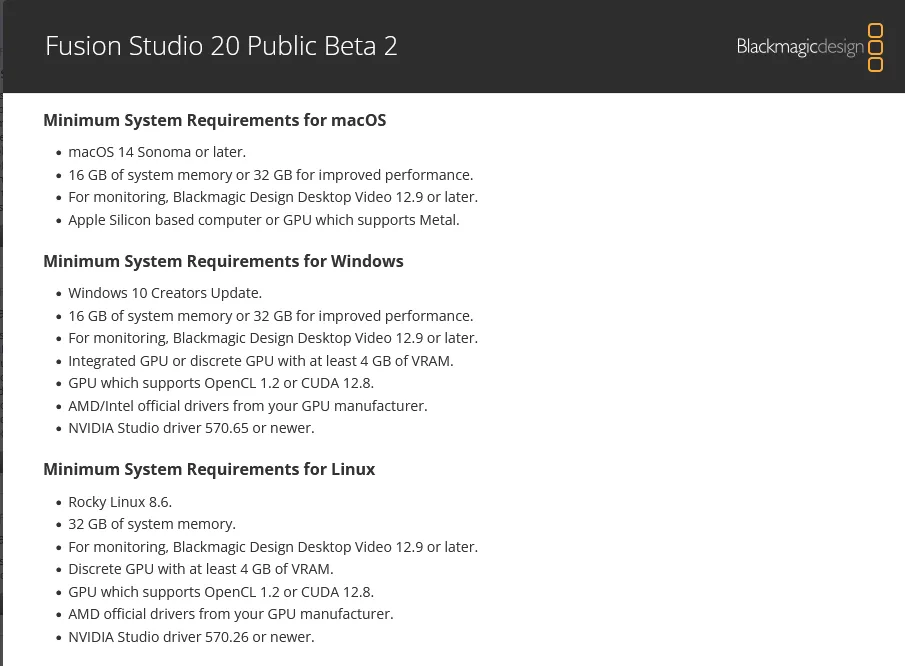Click the 32 GB of system memory line
This screenshot has height=666, width=905.
152,523
